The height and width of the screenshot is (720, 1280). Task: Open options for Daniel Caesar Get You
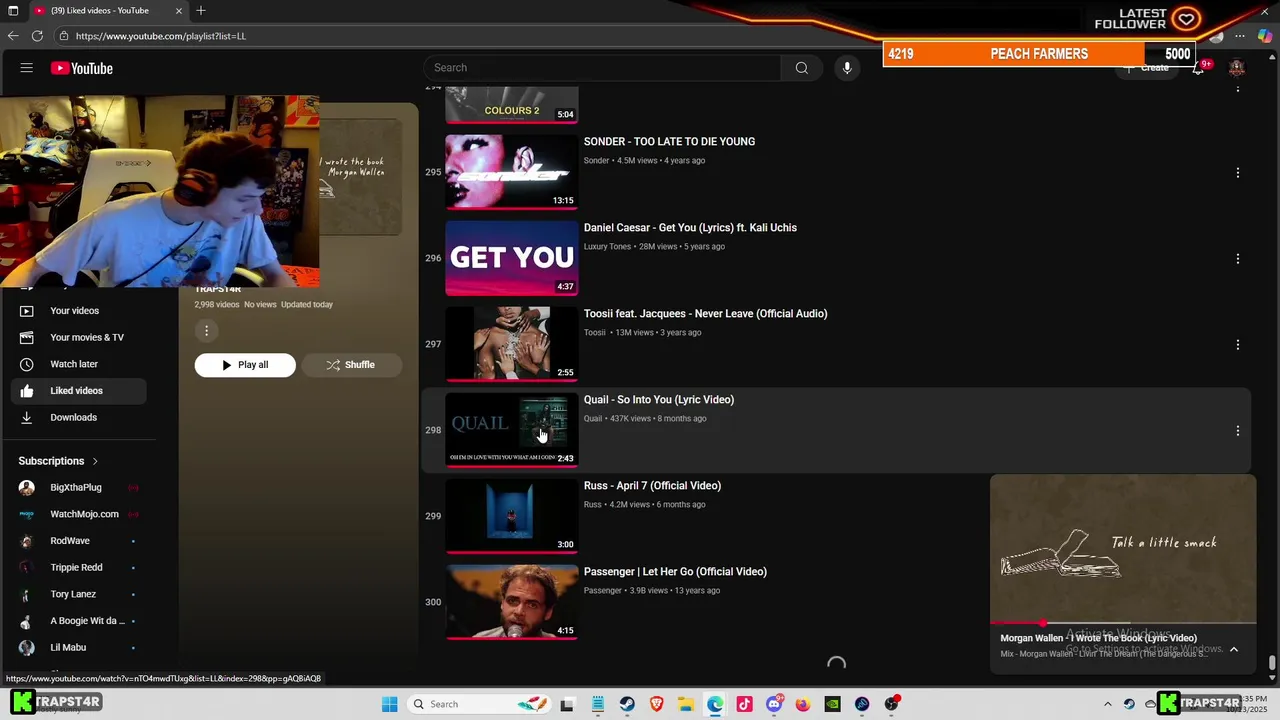(1237, 259)
